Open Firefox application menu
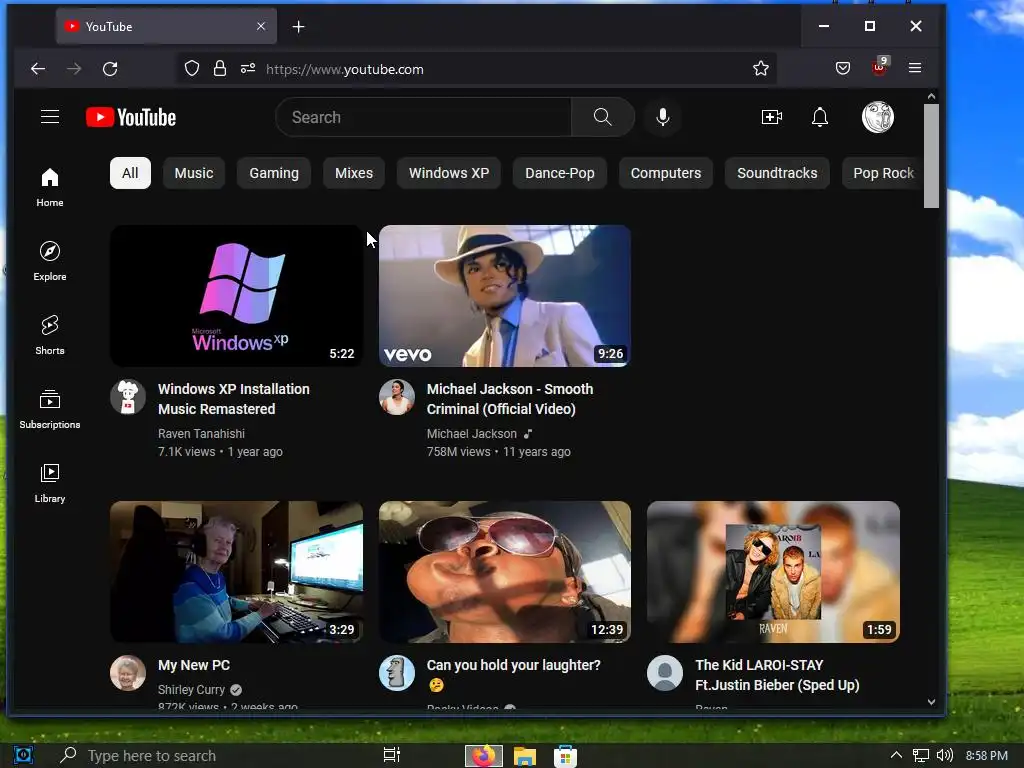 point(915,68)
